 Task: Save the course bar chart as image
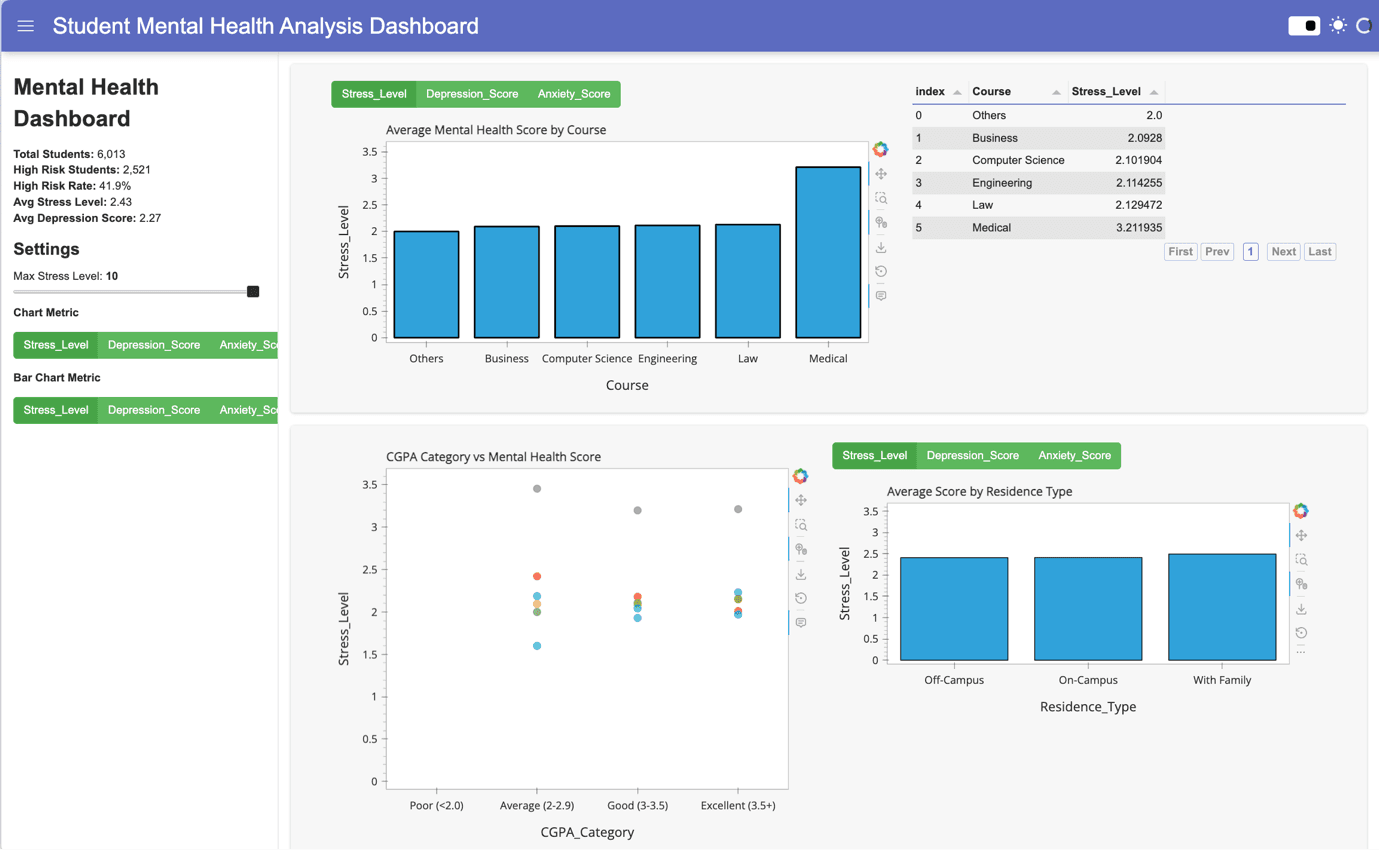coord(884,248)
